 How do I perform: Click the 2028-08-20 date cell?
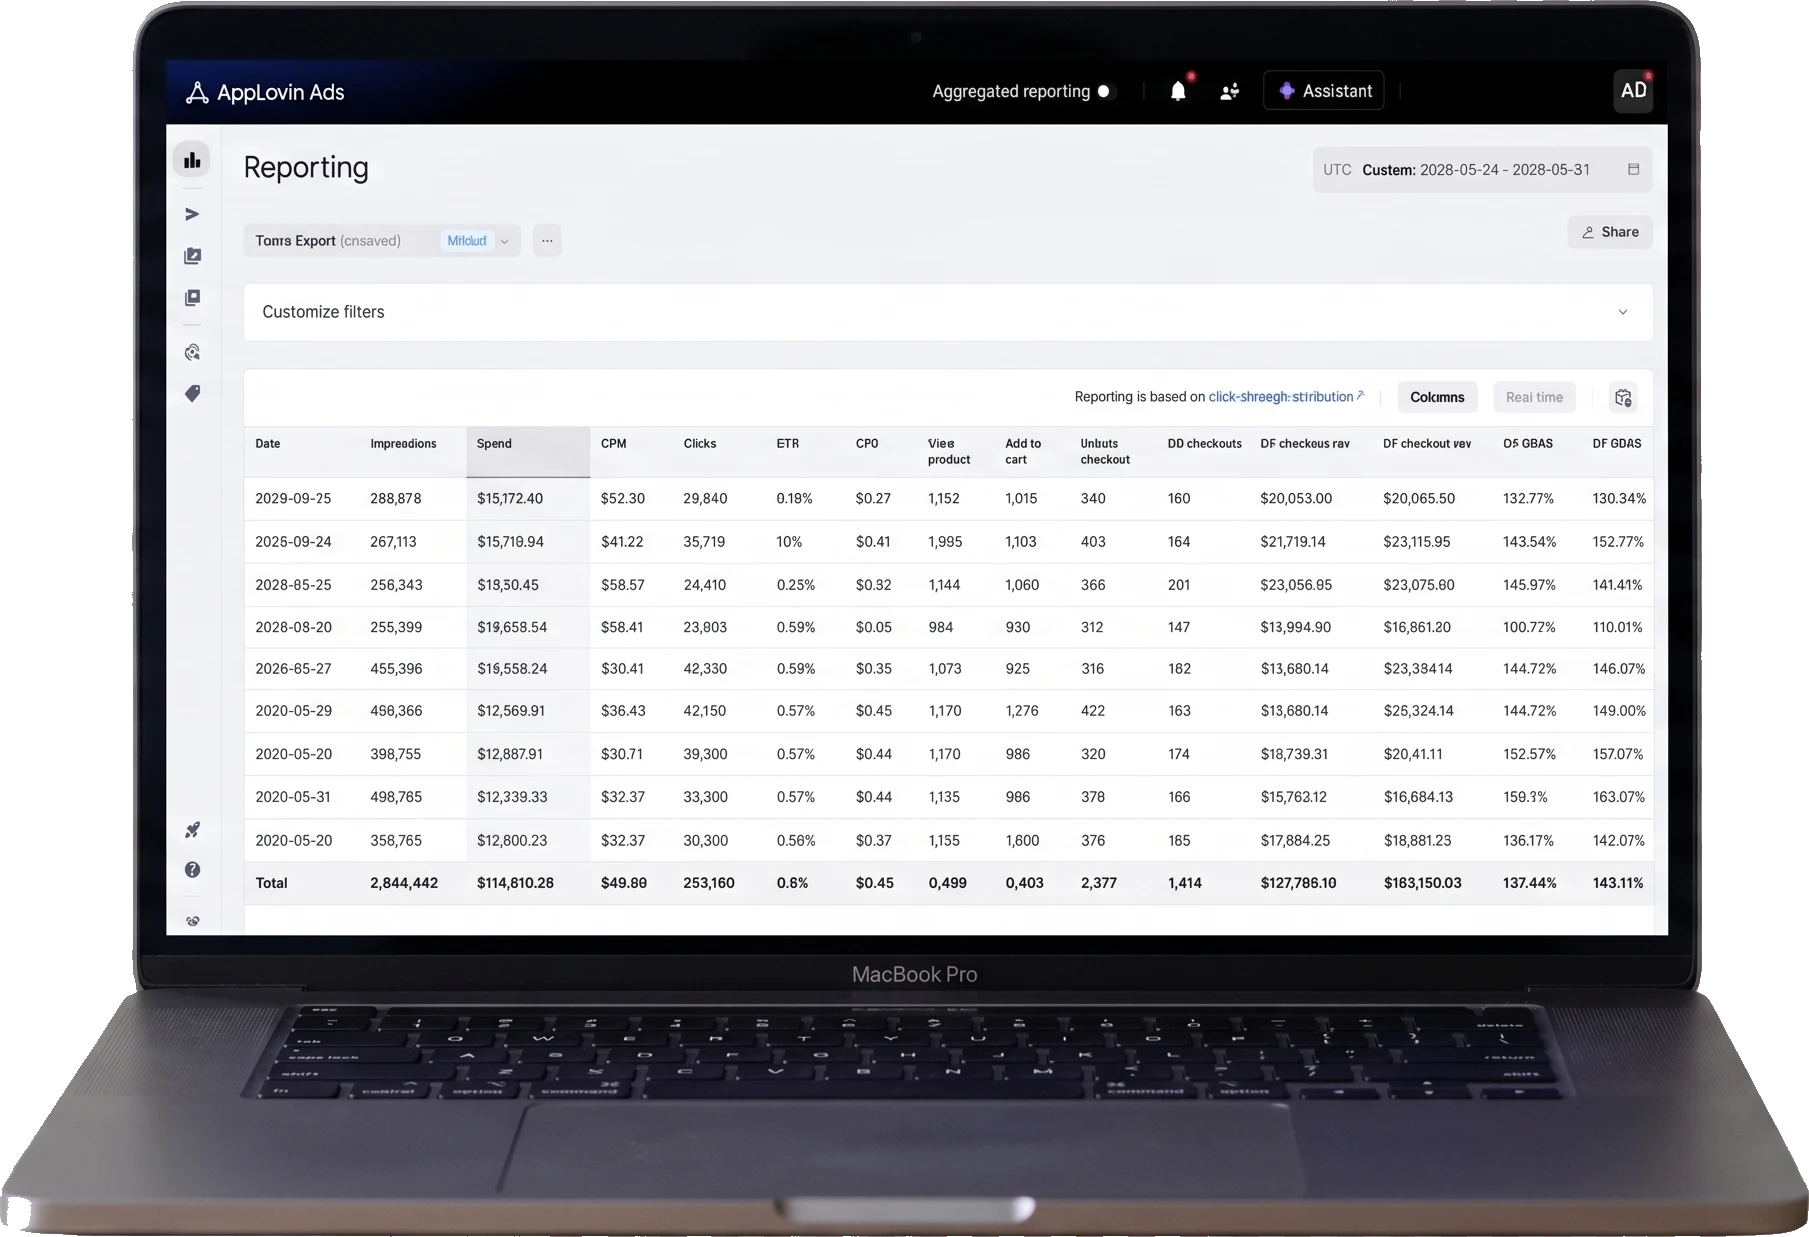[293, 628]
